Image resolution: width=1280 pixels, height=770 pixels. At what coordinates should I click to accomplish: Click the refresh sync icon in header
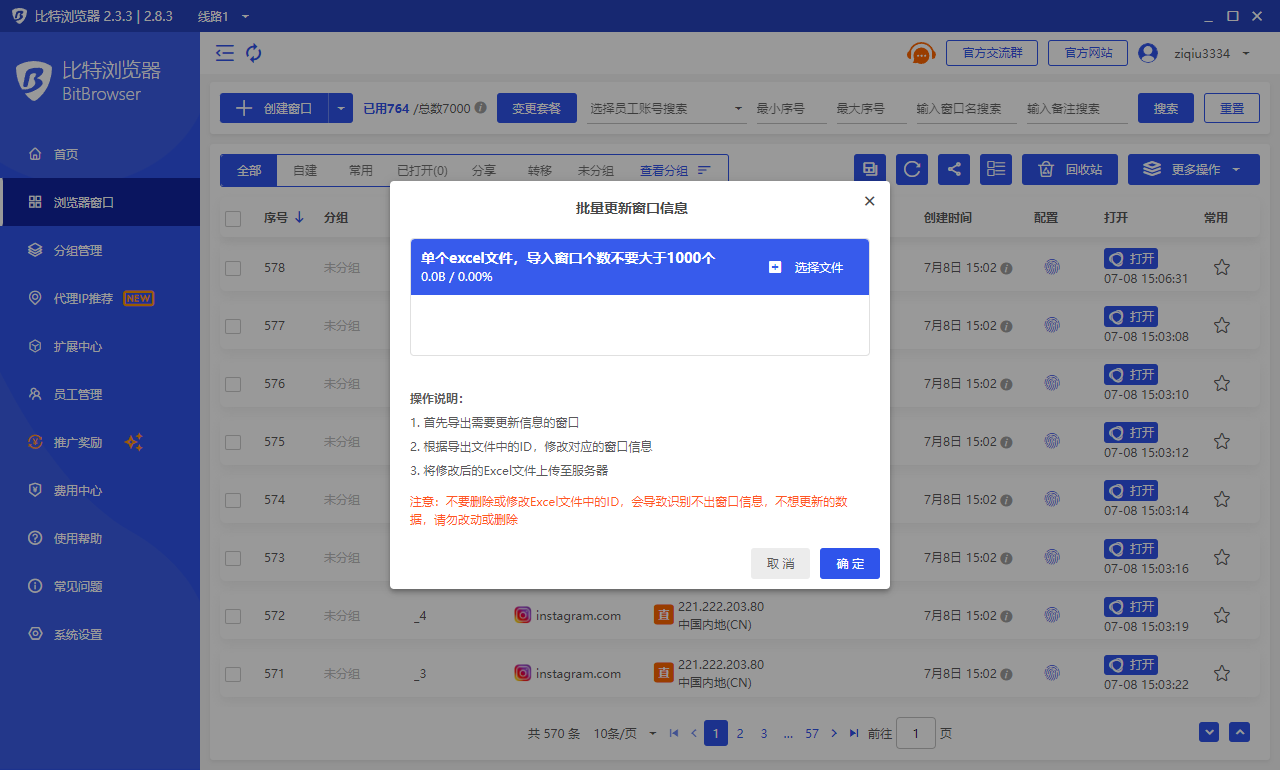point(254,53)
